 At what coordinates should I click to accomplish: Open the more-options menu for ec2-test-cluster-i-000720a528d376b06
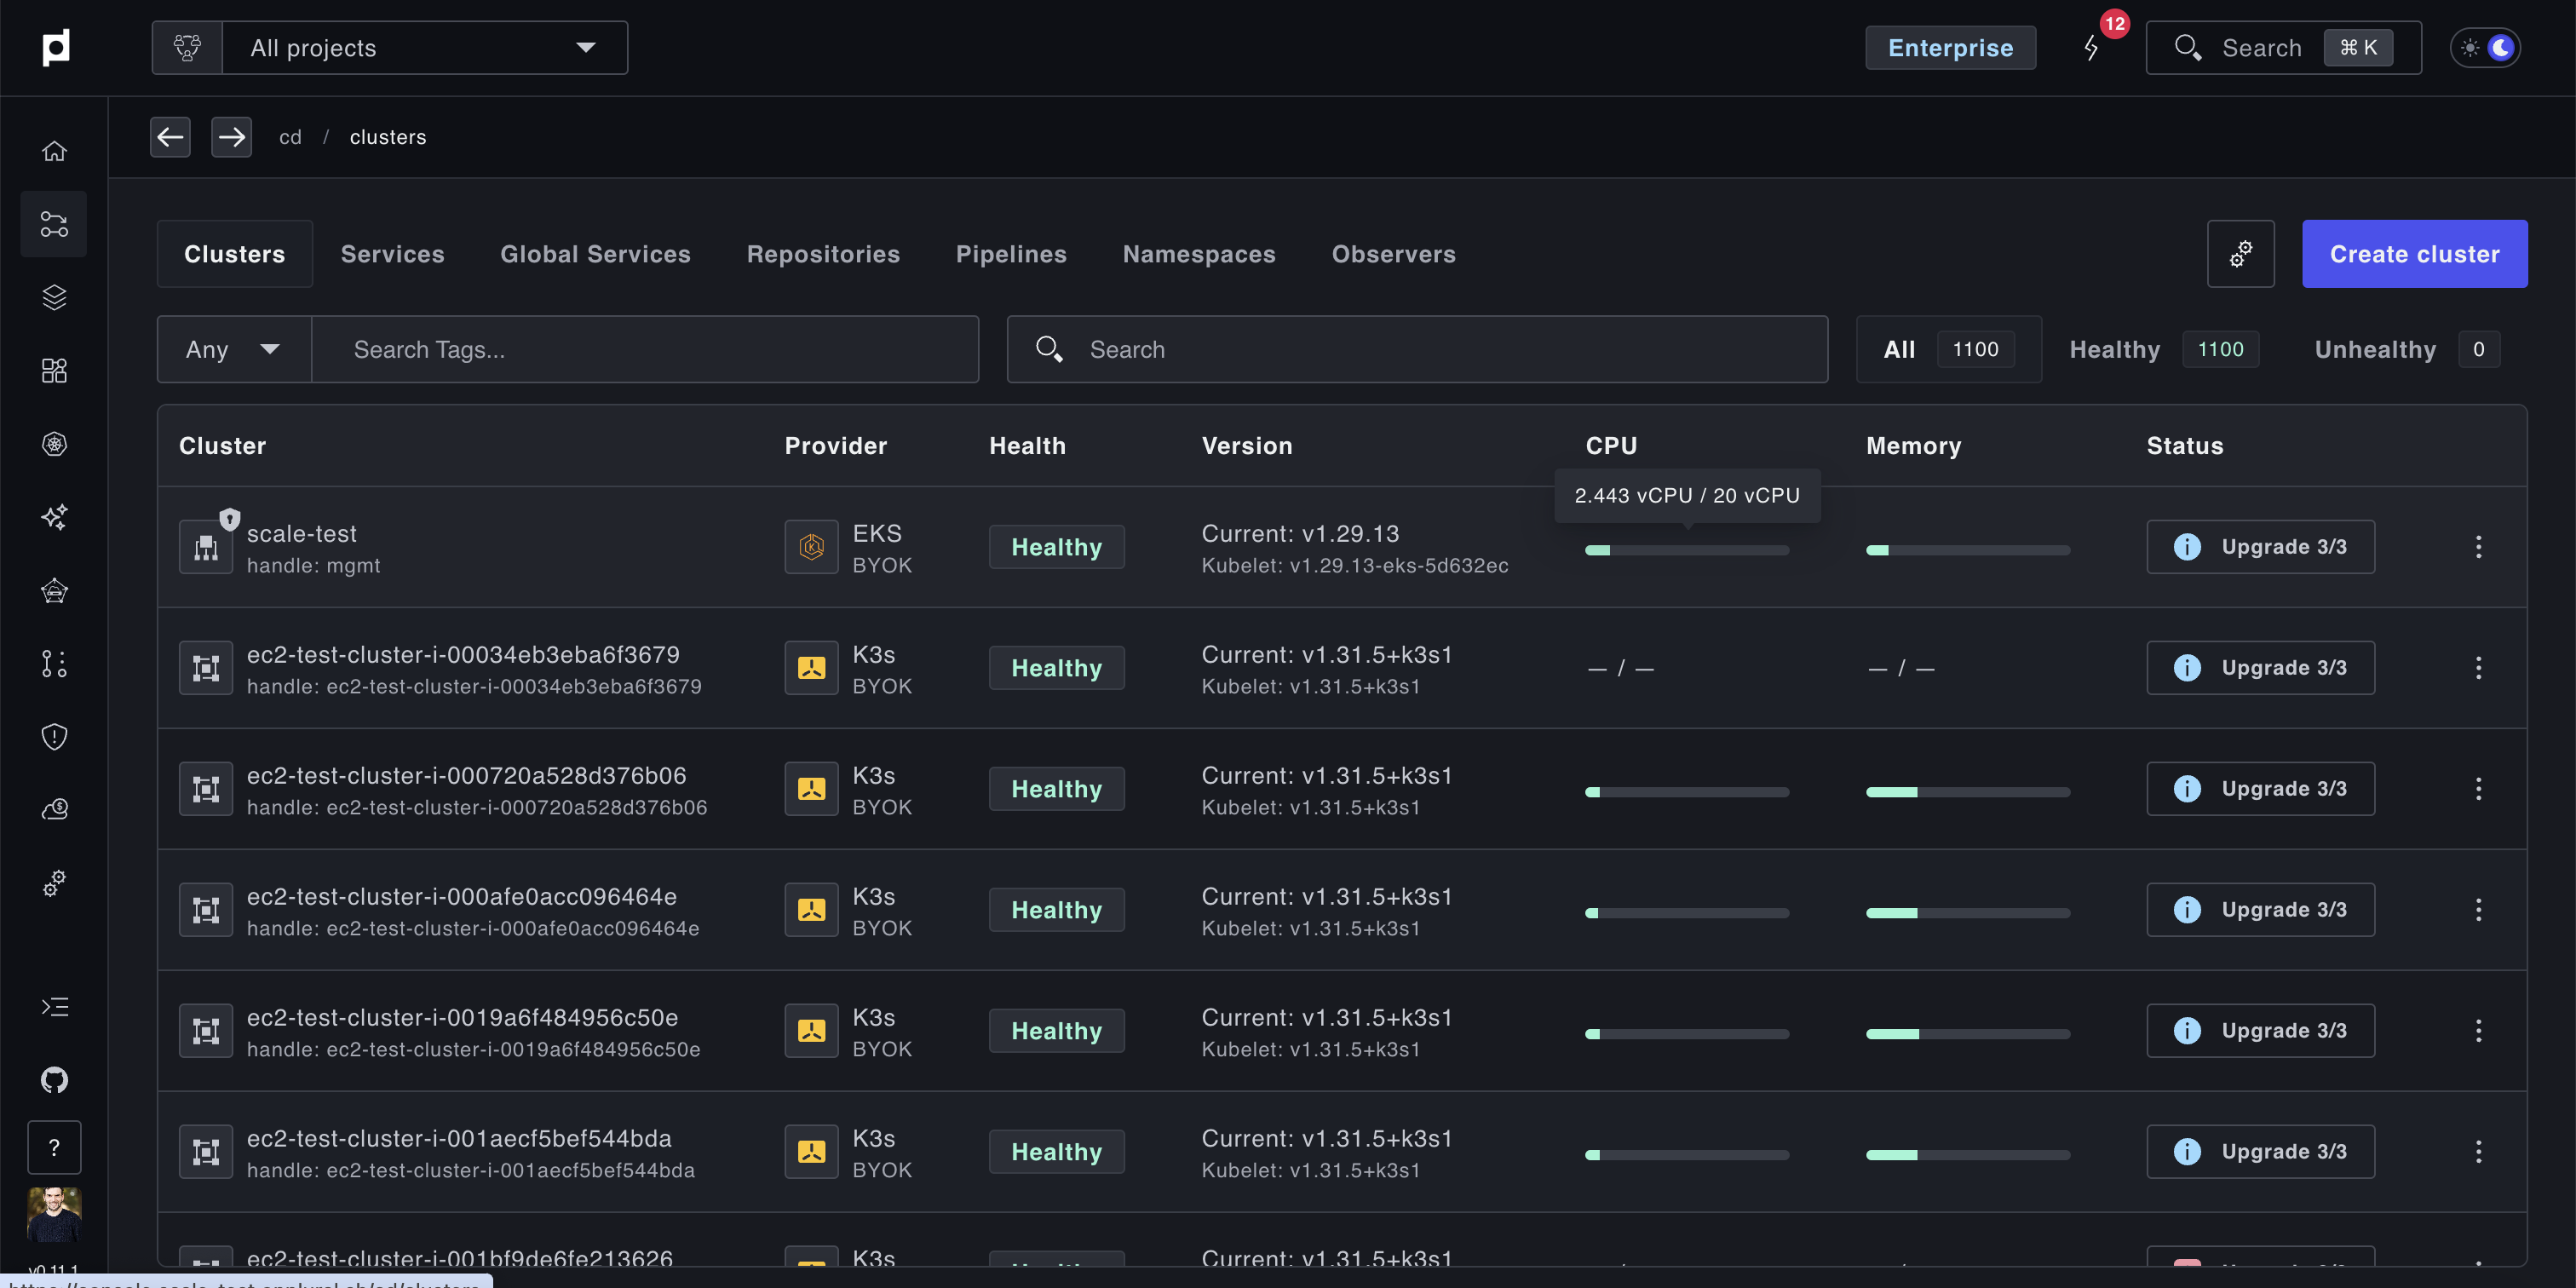click(2478, 789)
